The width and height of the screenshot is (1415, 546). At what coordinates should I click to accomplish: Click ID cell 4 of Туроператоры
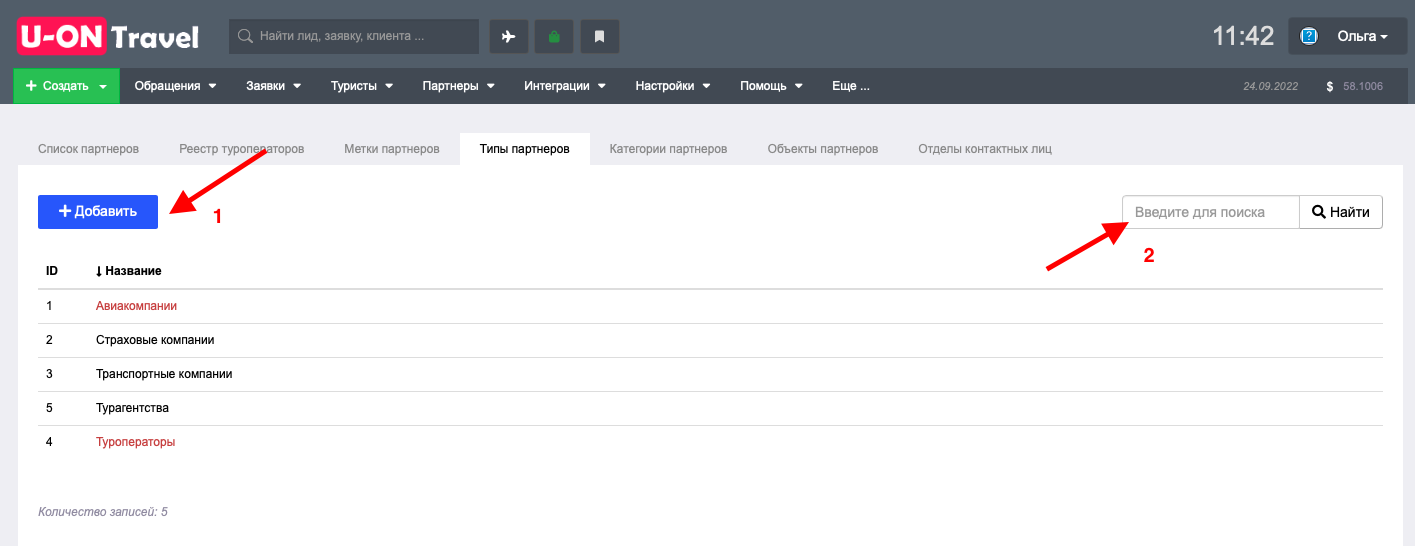(50, 442)
